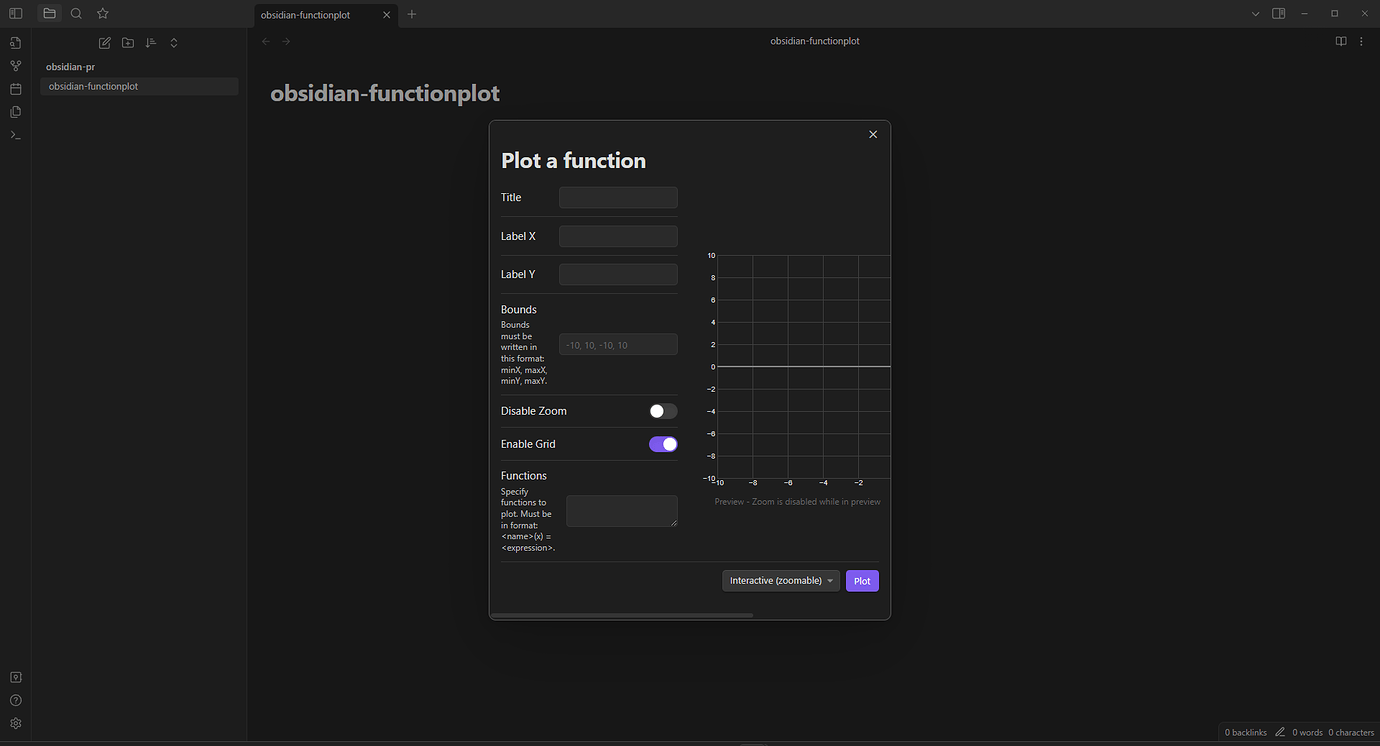The height and width of the screenshot is (746, 1380).
Task: Open the bookmarks star icon
Action: pyautogui.click(x=102, y=14)
